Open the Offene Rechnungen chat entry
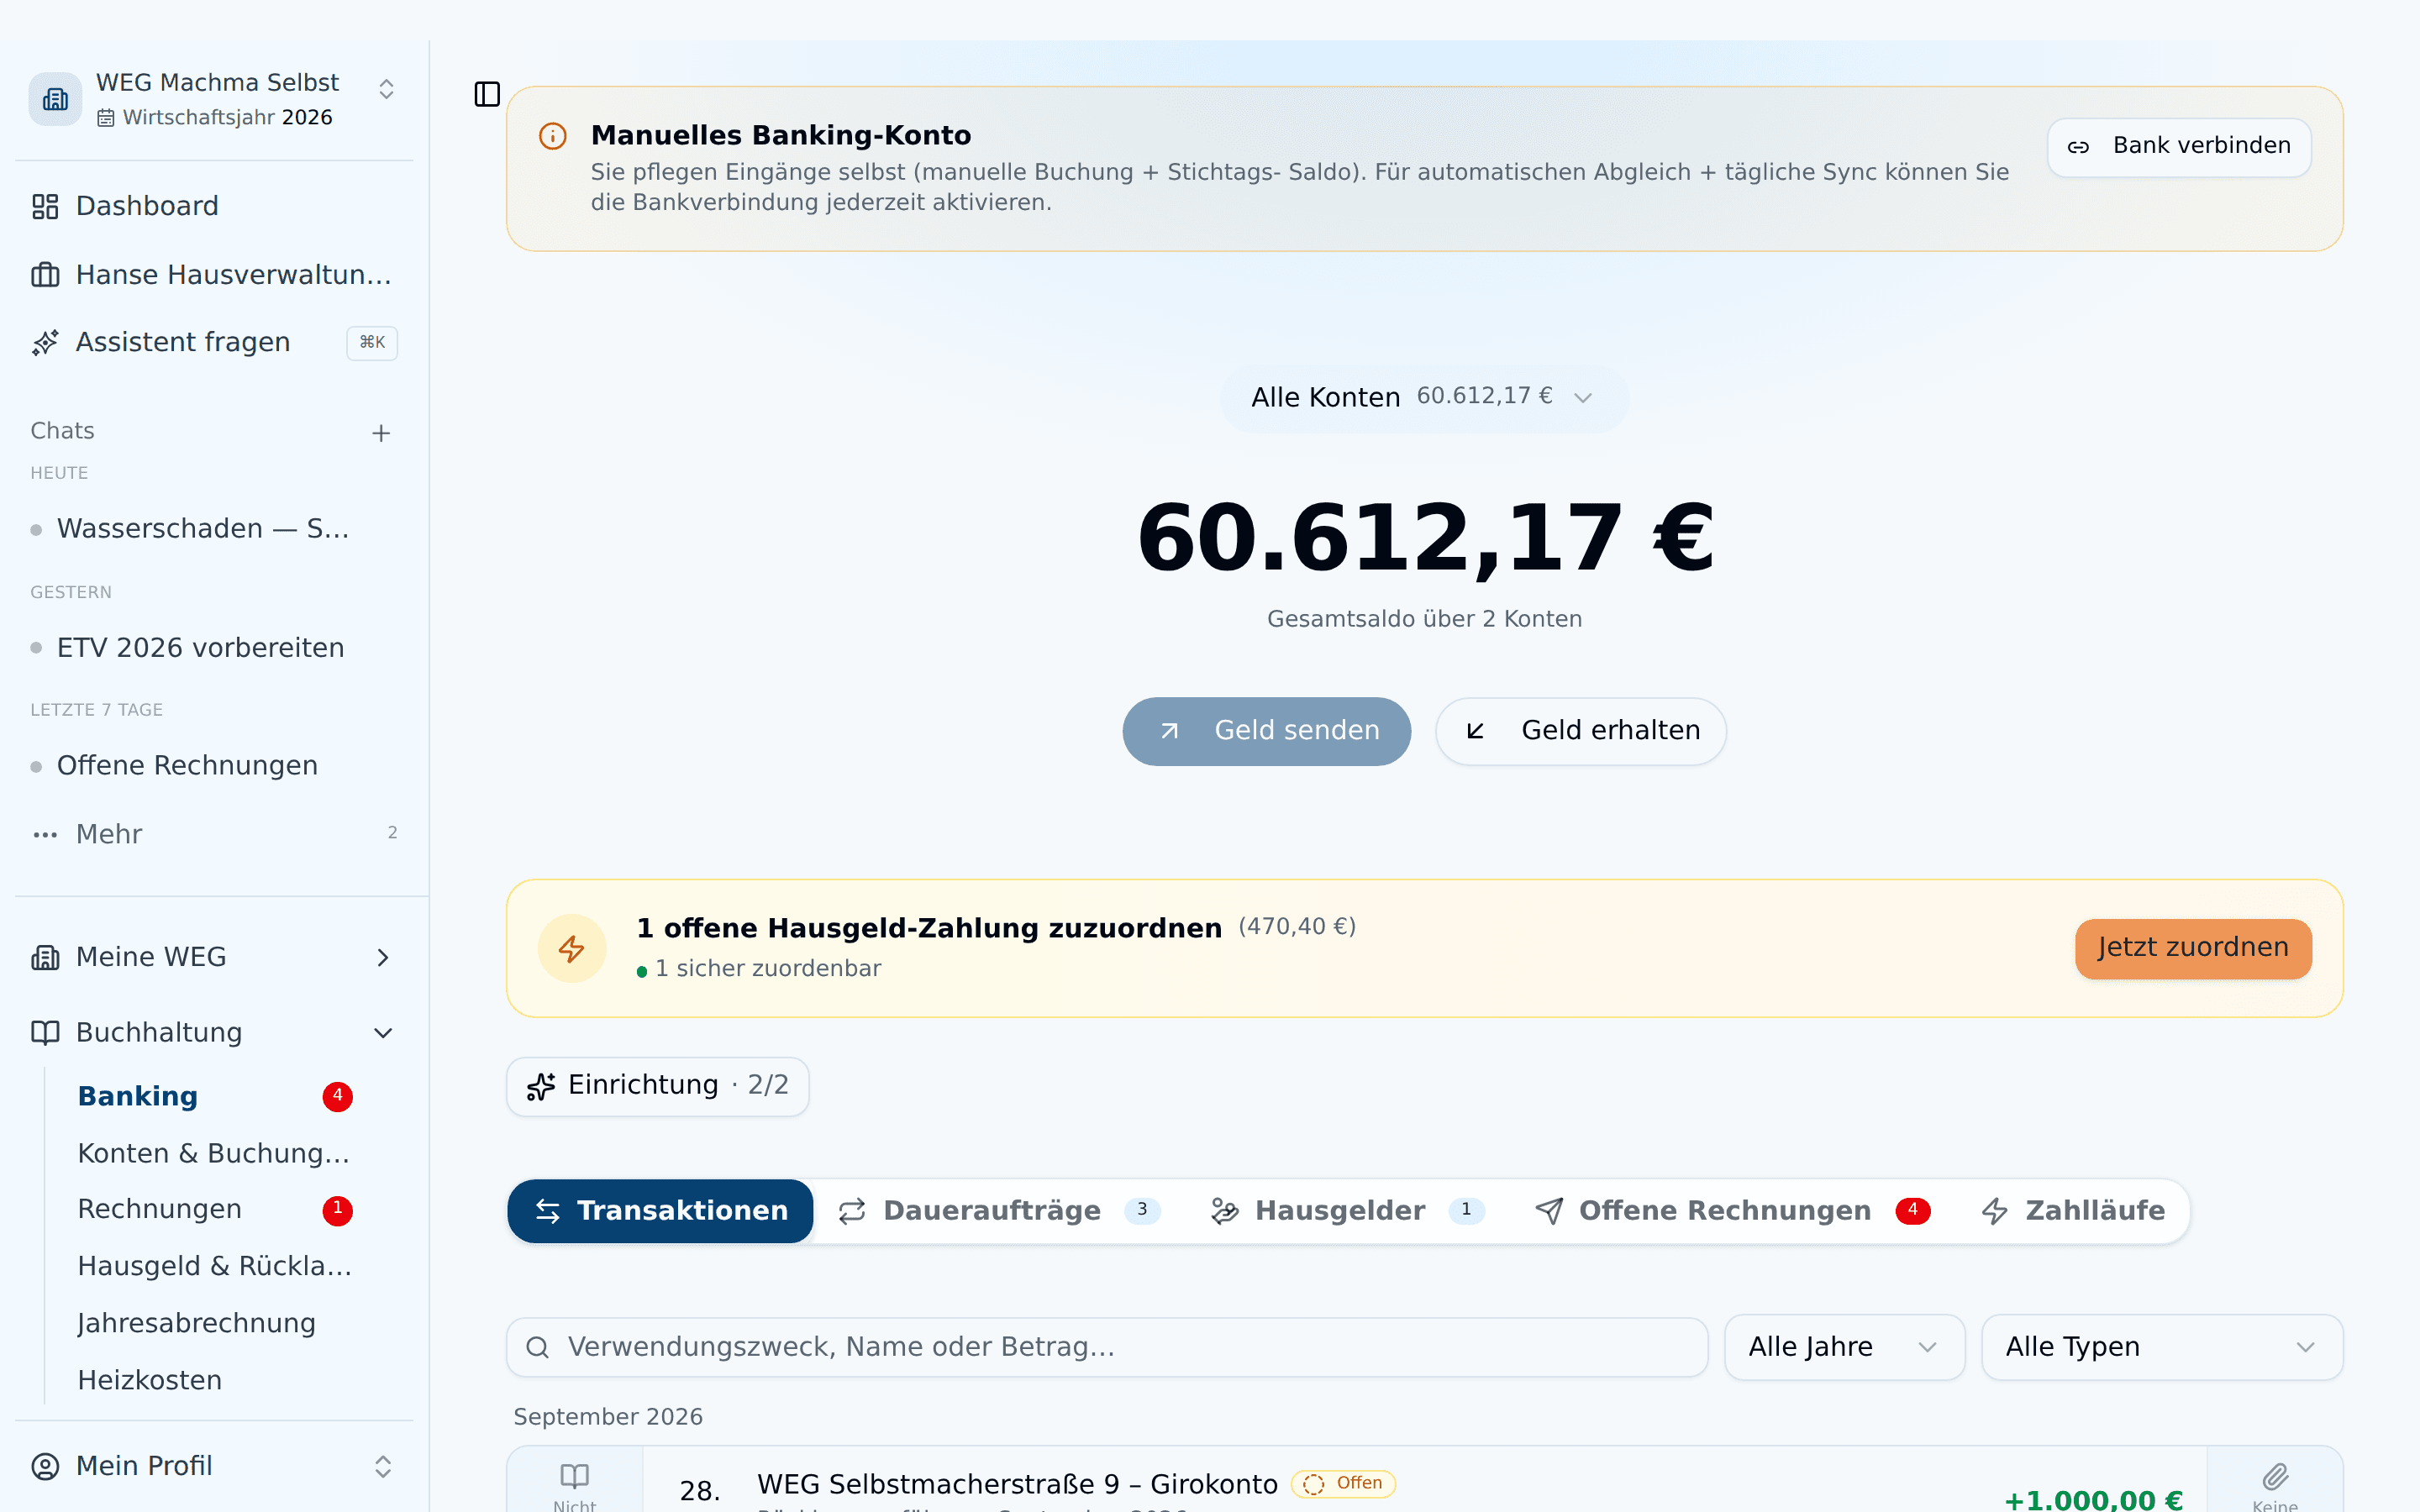Image resolution: width=2420 pixels, height=1512 pixels. point(187,766)
